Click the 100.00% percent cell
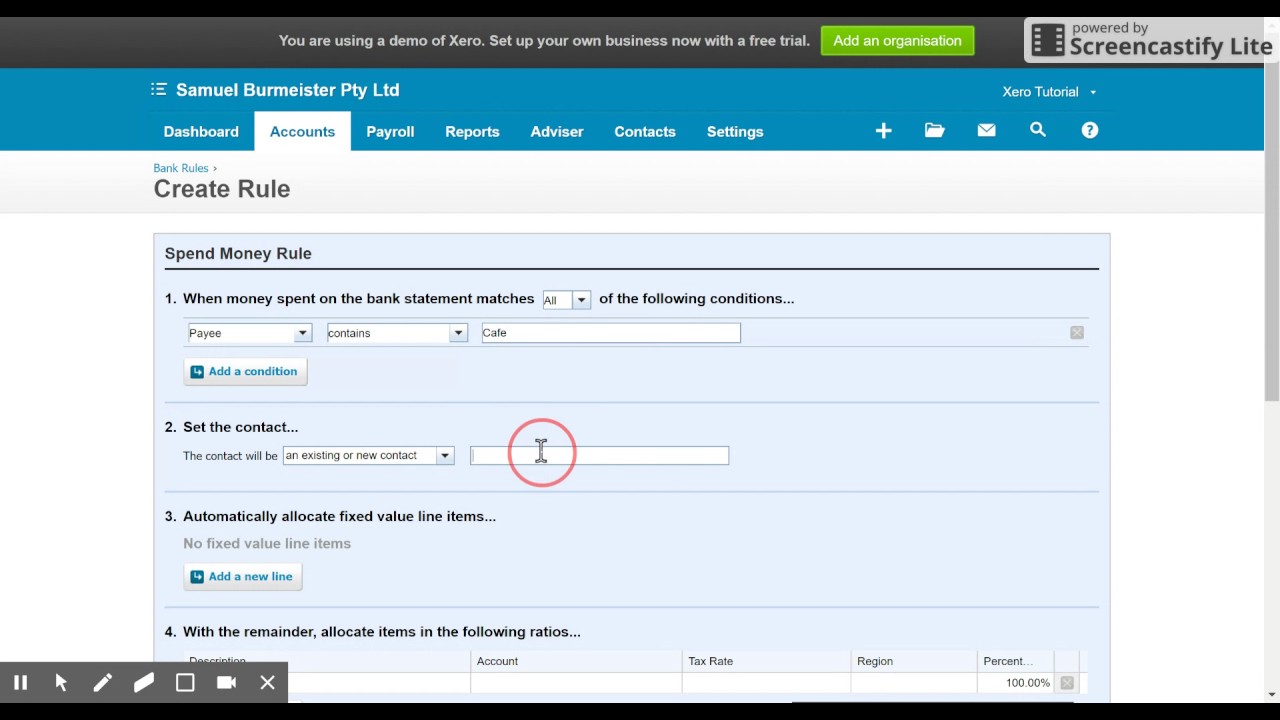The height and width of the screenshot is (720, 1280). [1016, 683]
